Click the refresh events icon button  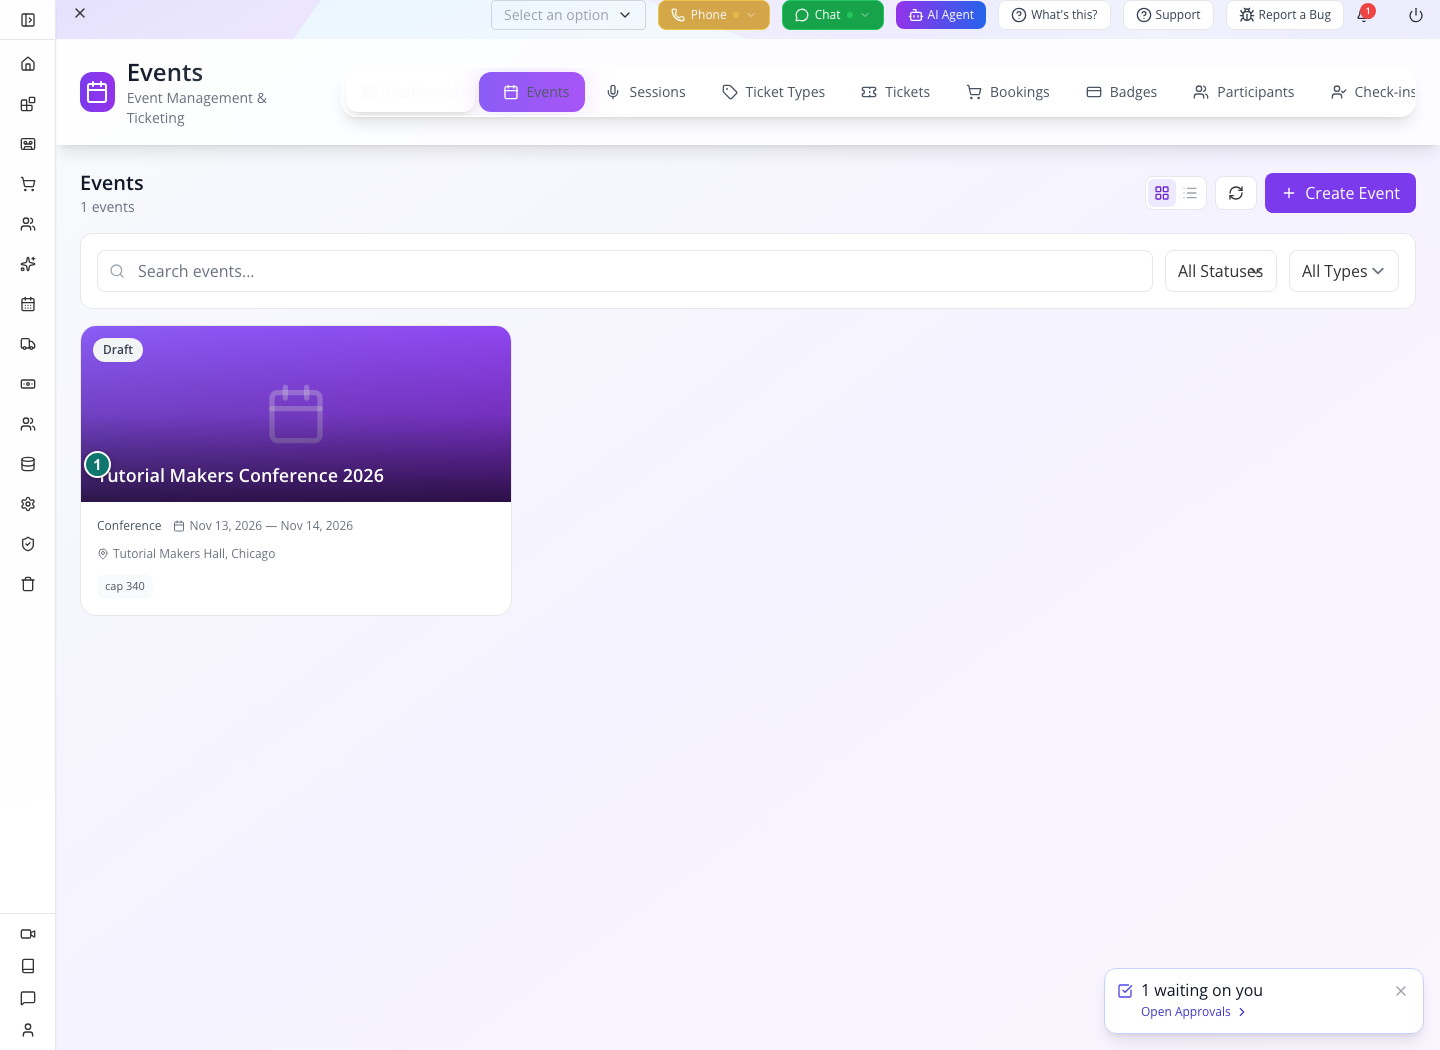click(x=1236, y=193)
